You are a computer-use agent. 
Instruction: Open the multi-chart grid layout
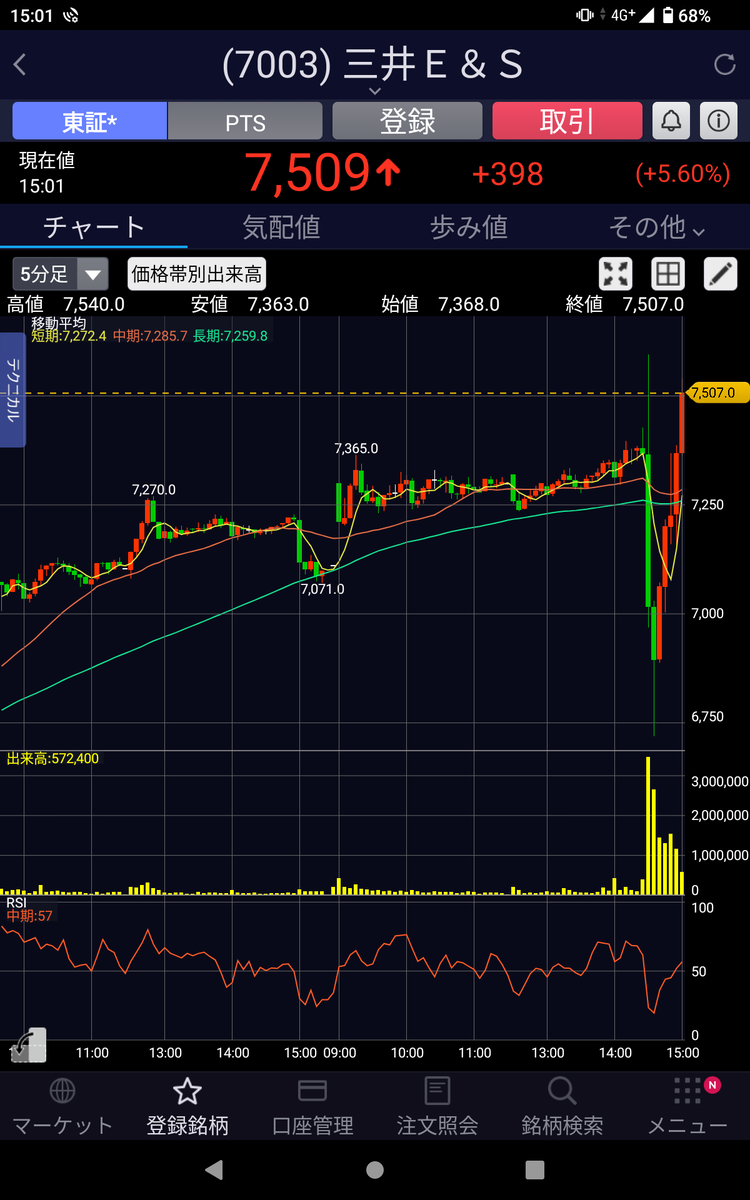pos(667,274)
